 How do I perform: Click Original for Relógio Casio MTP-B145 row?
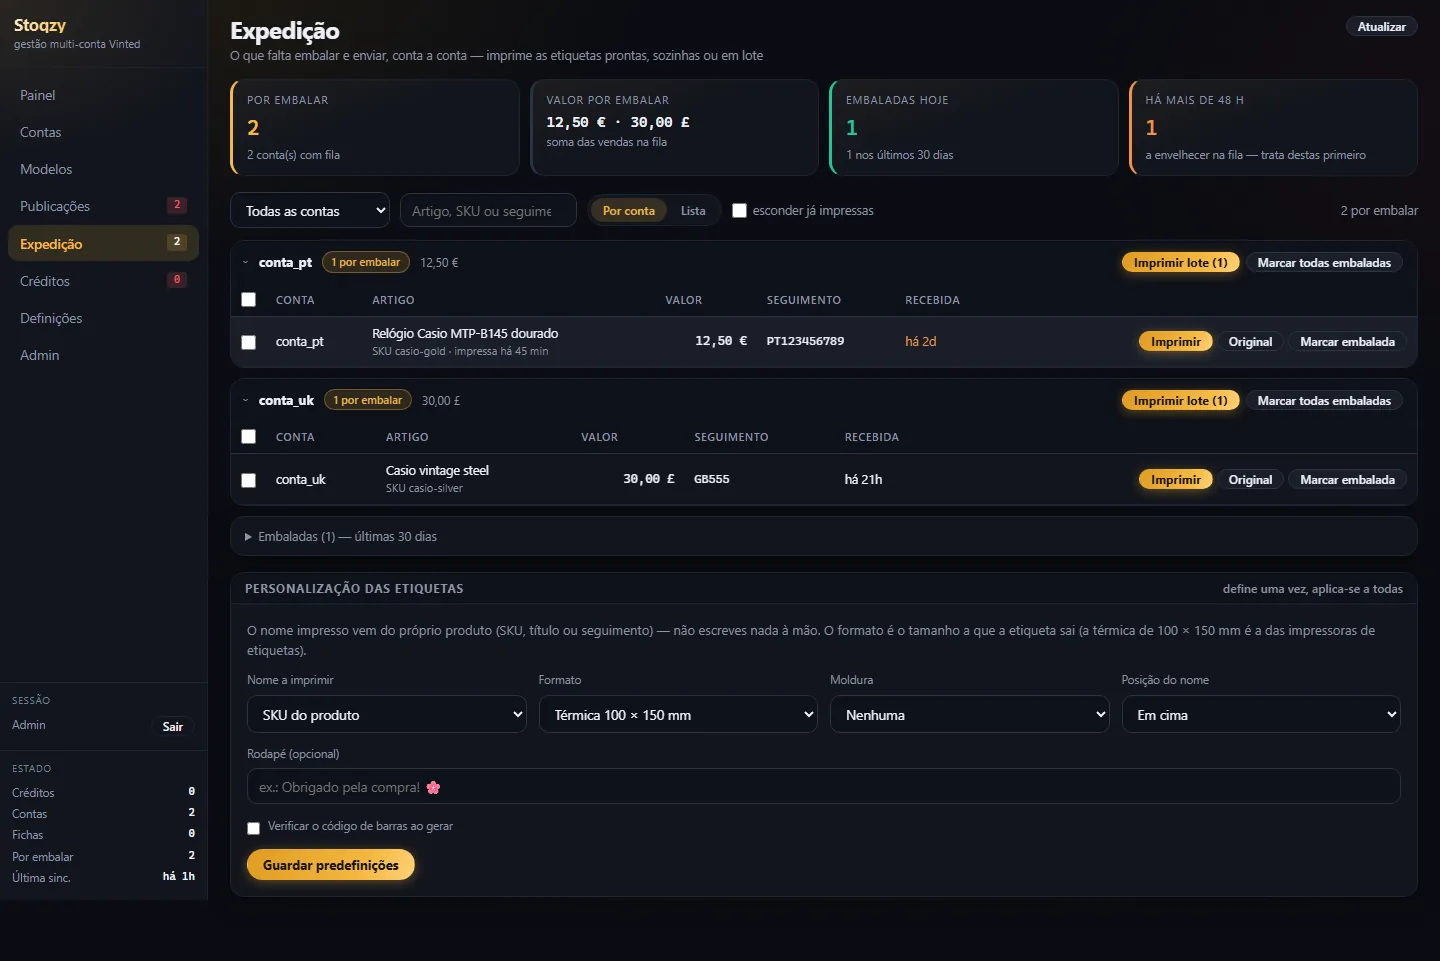click(1250, 341)
